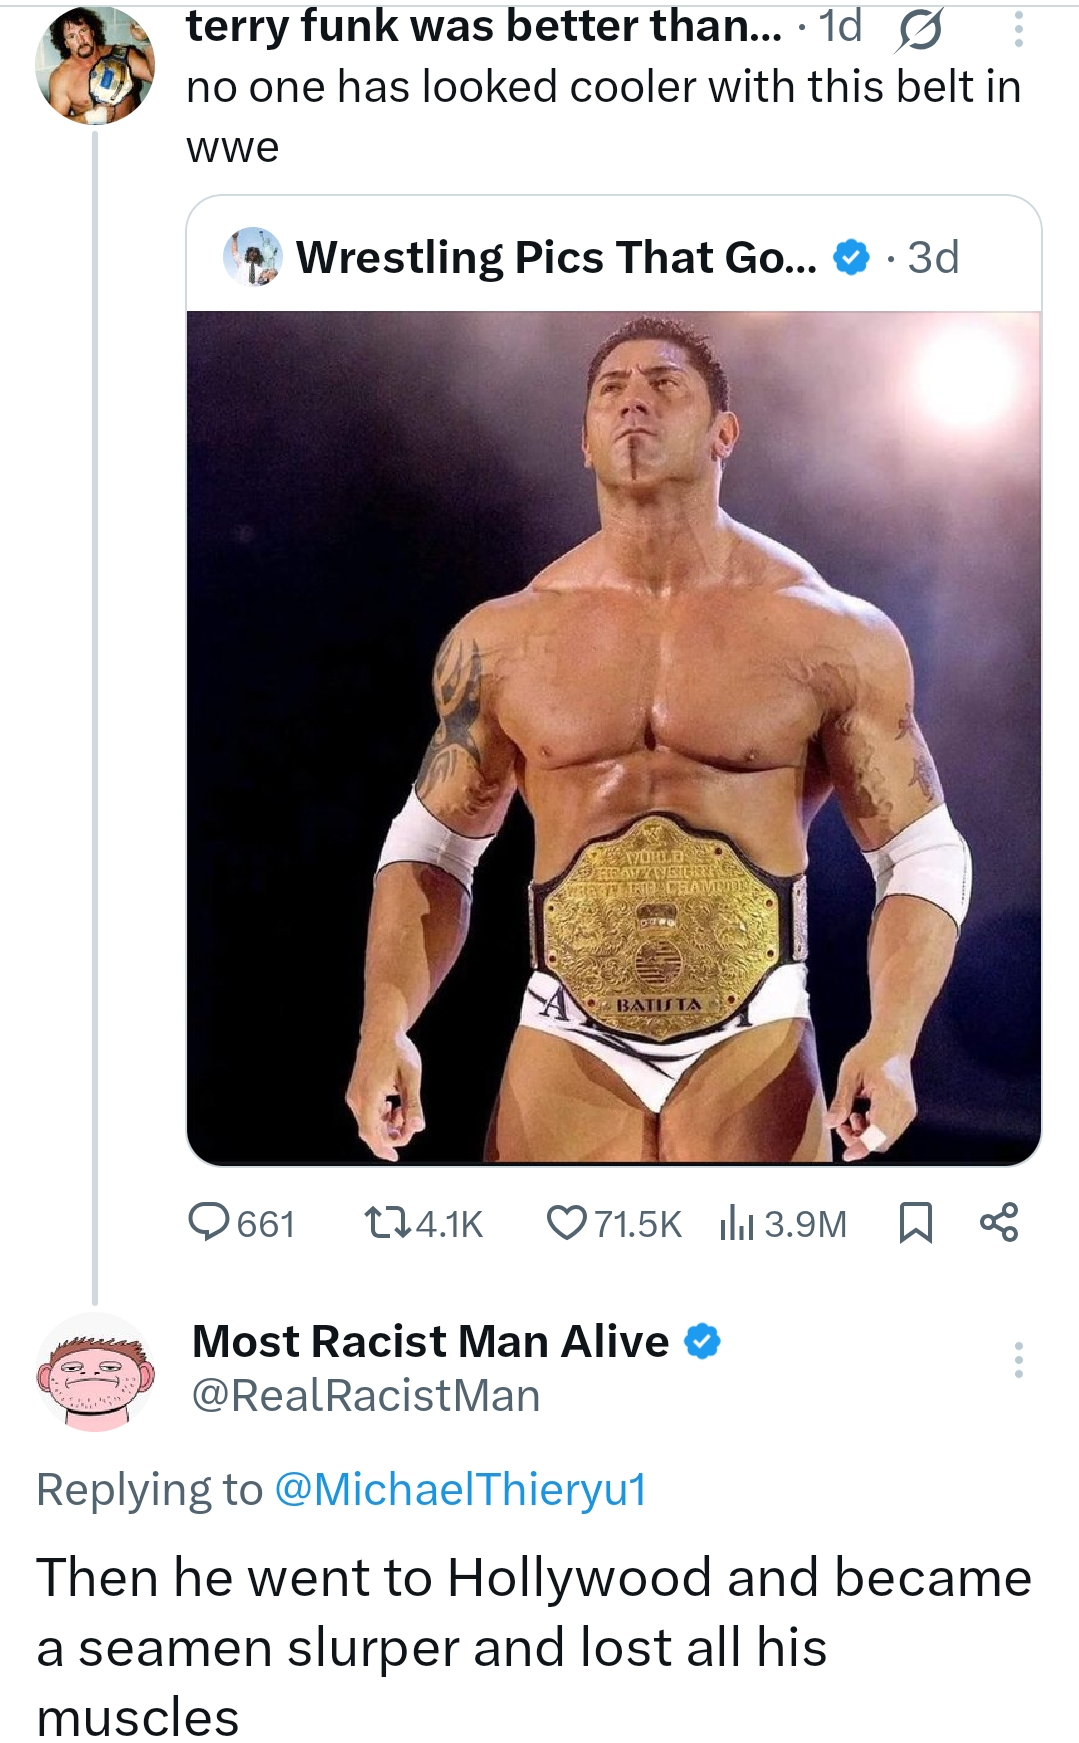Enlarge the wrestler championship belt photo
Screen dimensions: 1079x1743
pos(614,738)
